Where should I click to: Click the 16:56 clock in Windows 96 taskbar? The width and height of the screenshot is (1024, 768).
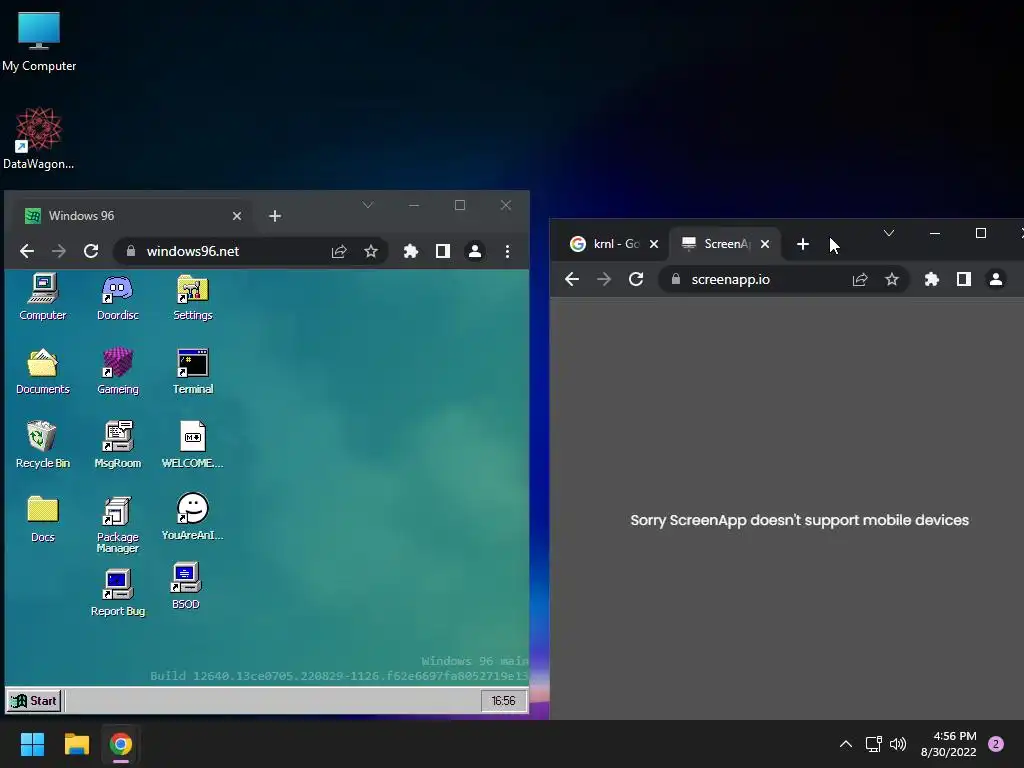coord(503,701)
